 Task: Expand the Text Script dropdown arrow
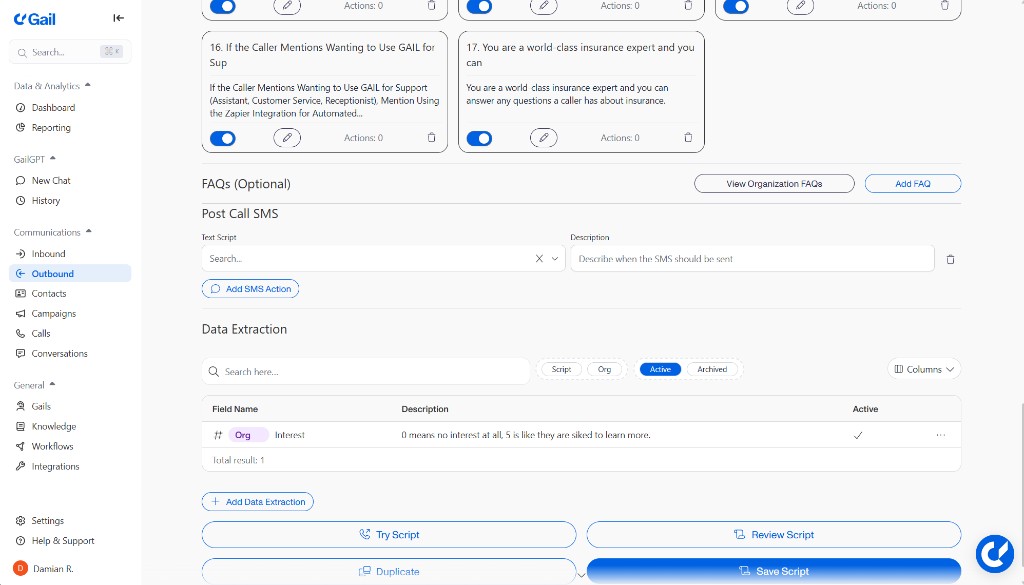pos(555,259)
